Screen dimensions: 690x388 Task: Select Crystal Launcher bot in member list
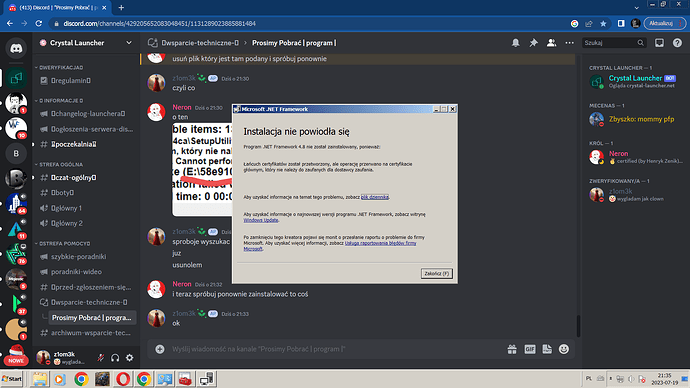tap(634, 81)
